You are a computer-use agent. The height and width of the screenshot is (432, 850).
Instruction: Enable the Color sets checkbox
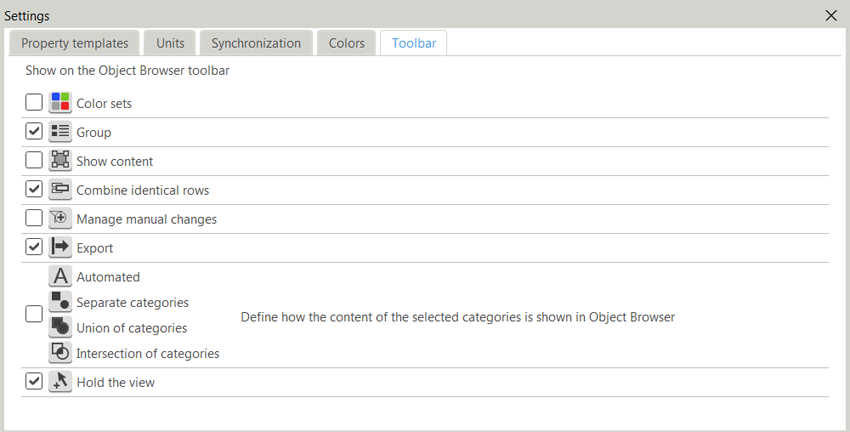click(x=34, y=103)
